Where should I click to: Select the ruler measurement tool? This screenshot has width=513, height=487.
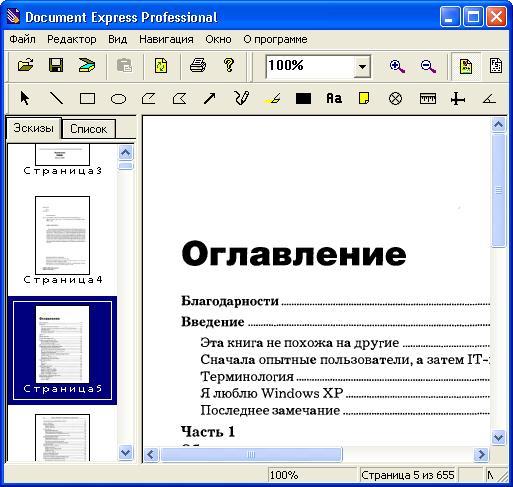click(428, 99)
